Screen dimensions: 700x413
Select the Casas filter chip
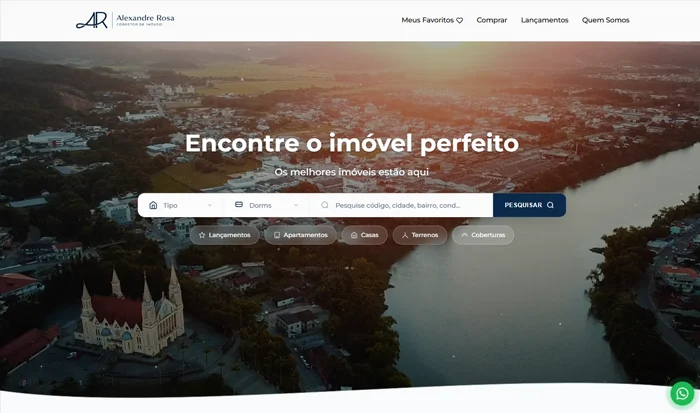(x=365, y=235)
